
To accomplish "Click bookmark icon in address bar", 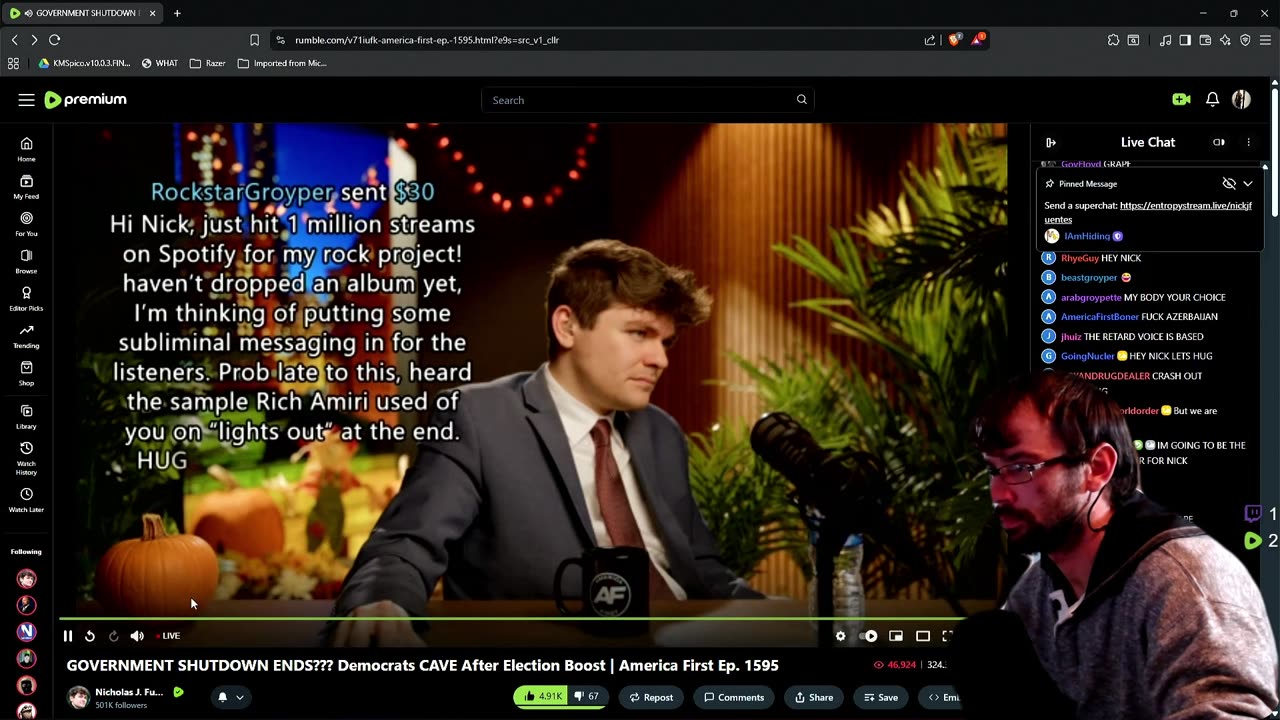I will 254,40.
